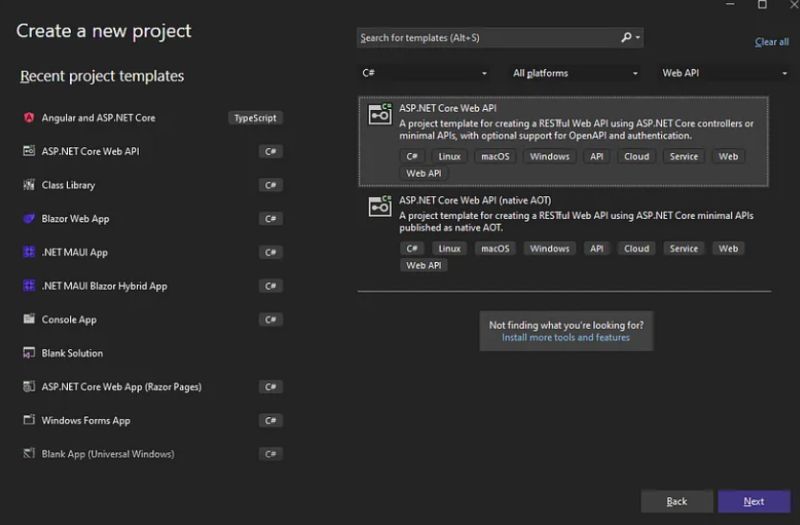Select ASP.NET Core Web API (native AOT) result title
Screen dimensions: 800x525
475,200
